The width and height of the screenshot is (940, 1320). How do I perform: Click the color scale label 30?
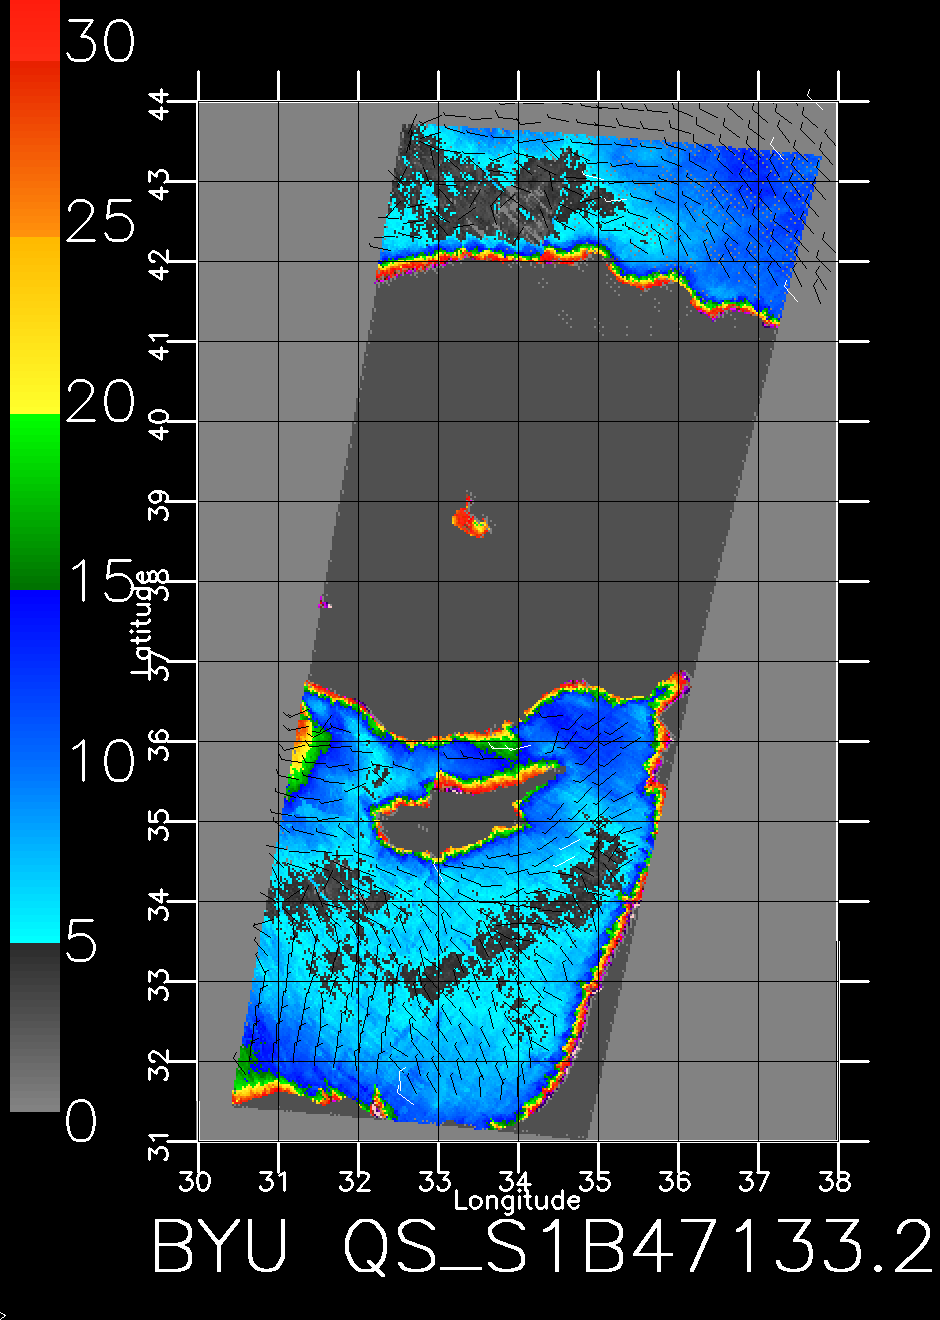point(99,43)
